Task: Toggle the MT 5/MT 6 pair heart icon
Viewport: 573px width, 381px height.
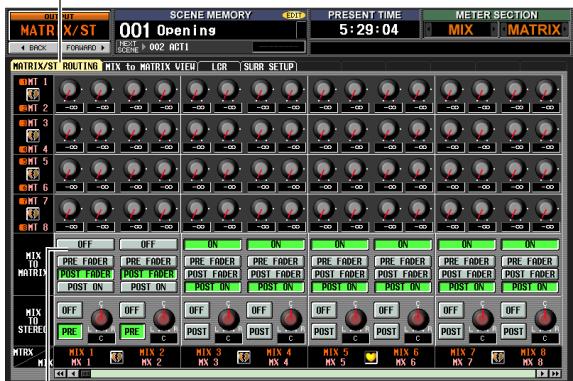Action: (33, 174)
